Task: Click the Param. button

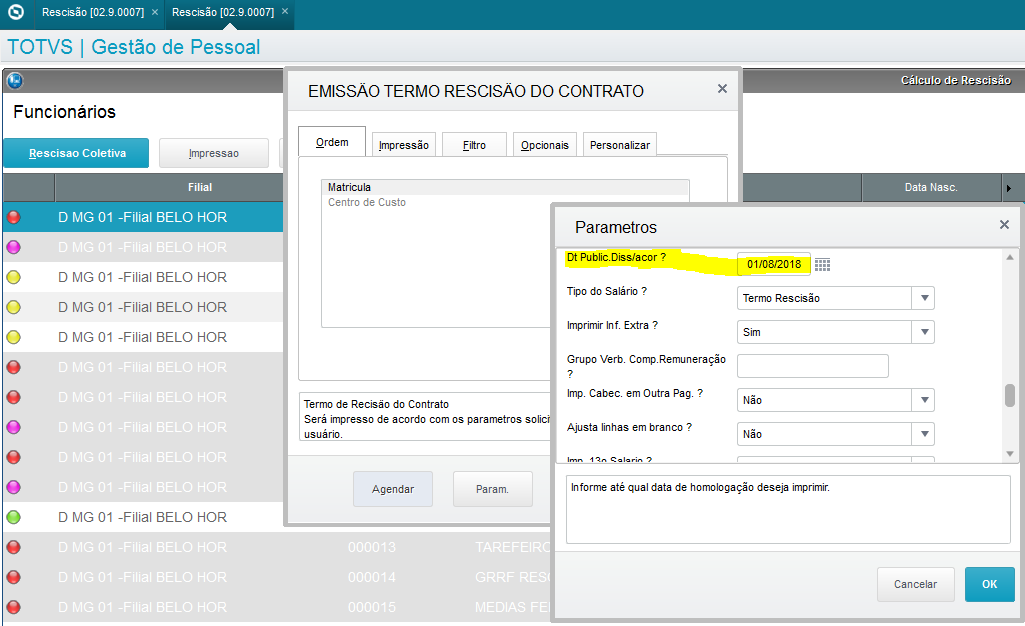Action: (x=492, y=489)
